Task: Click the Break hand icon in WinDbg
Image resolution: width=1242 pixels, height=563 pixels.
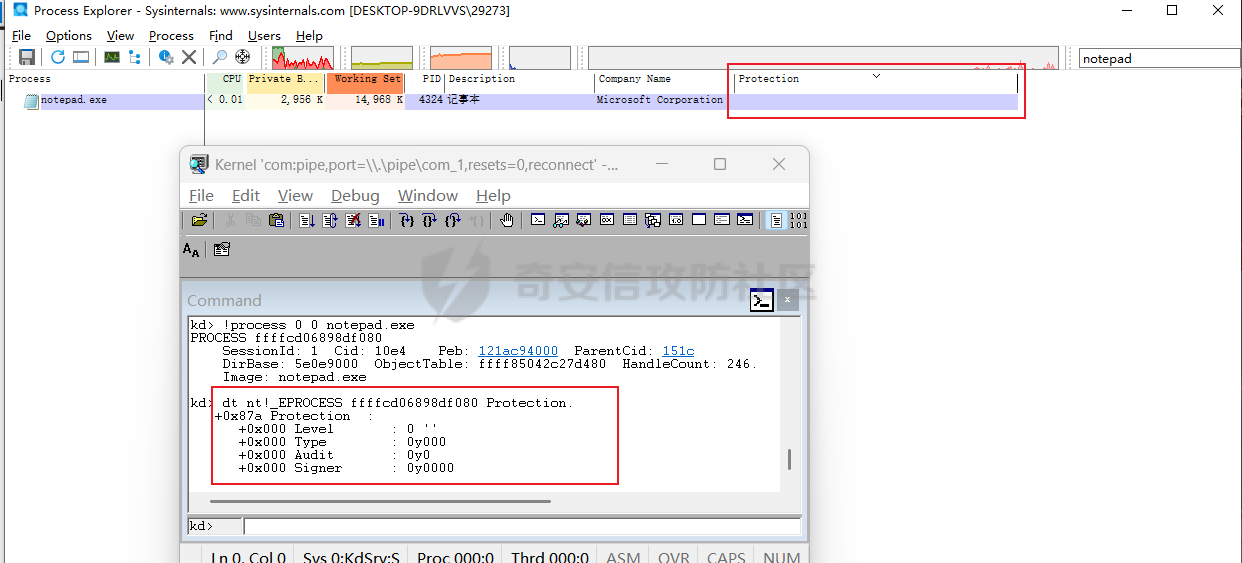Action: click(507, 220)
